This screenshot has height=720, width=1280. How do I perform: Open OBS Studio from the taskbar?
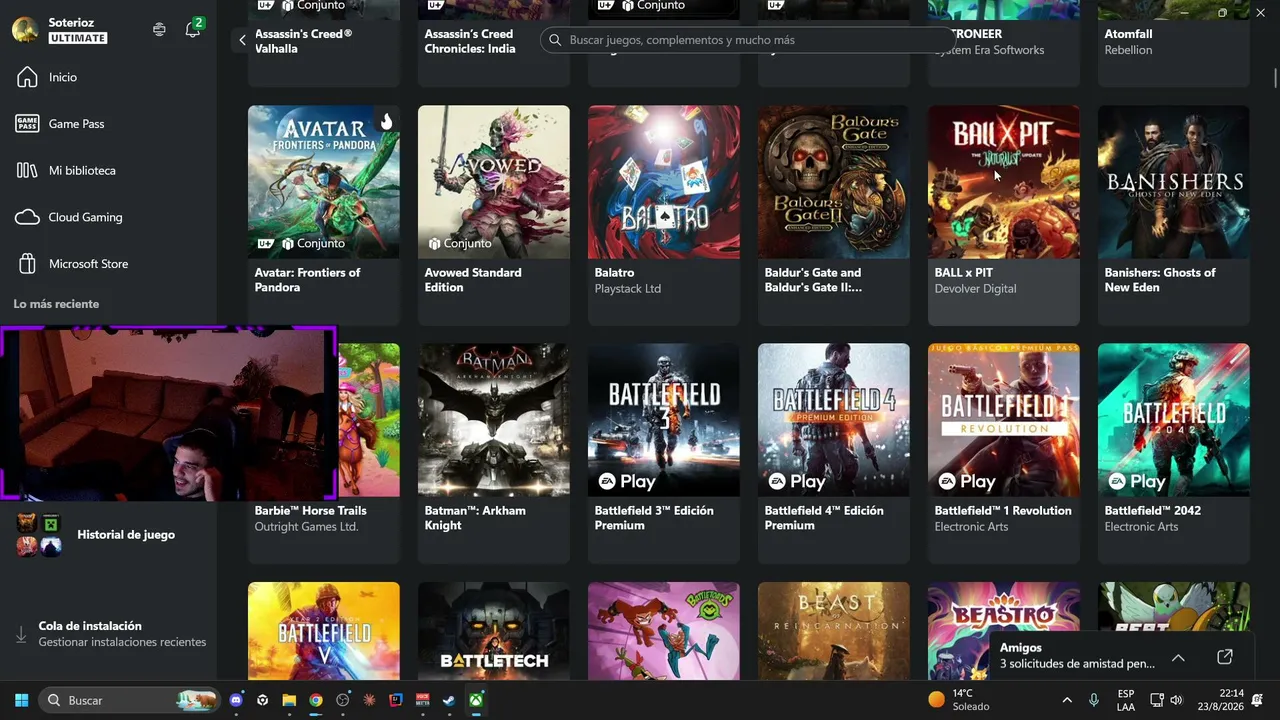[343, 700]
